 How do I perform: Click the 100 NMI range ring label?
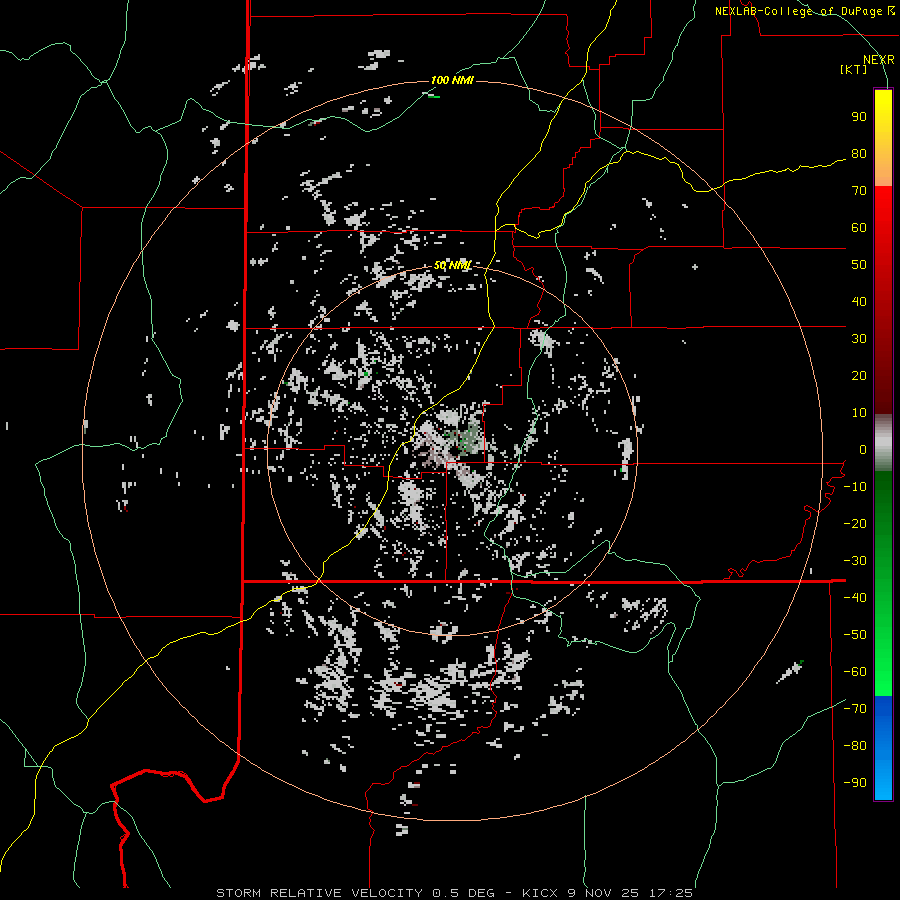coord(452,80)
